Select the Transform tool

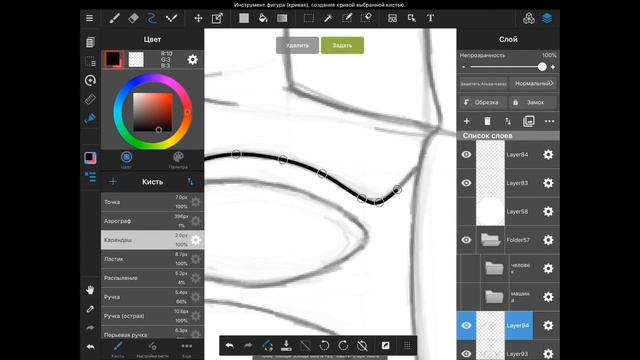coord(217,18)
